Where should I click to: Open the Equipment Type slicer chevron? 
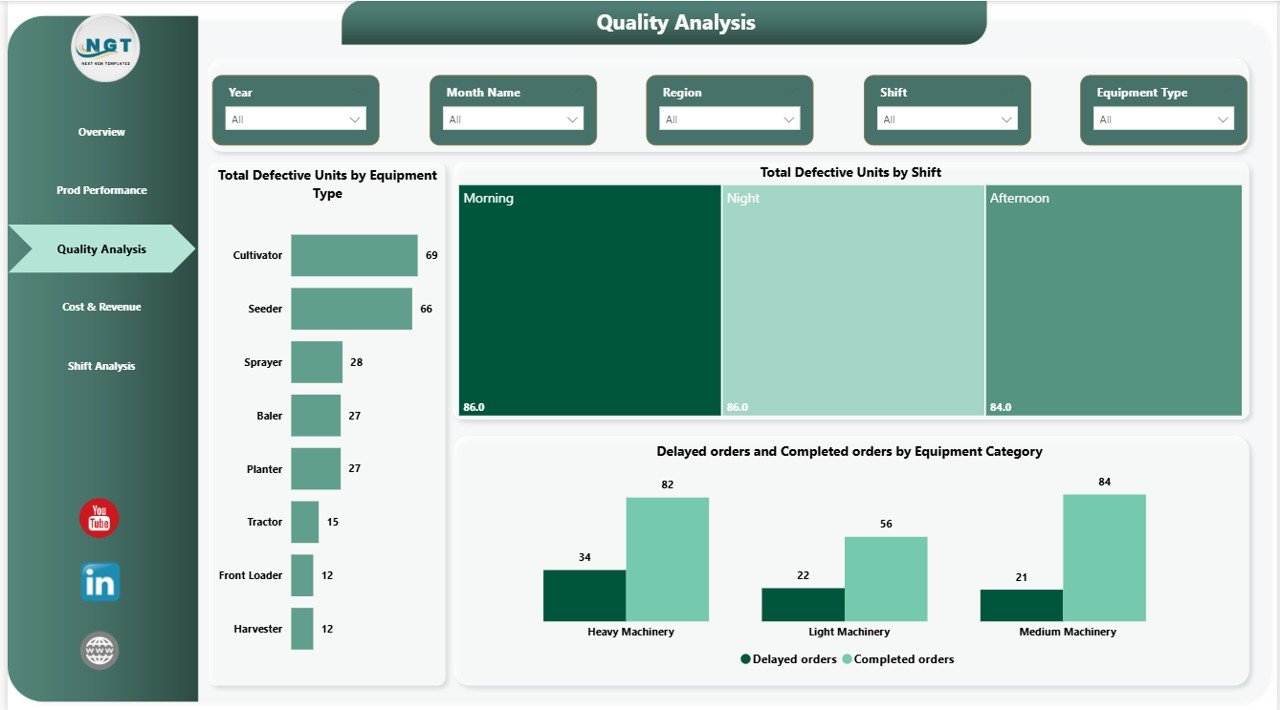pos(1224,119)
